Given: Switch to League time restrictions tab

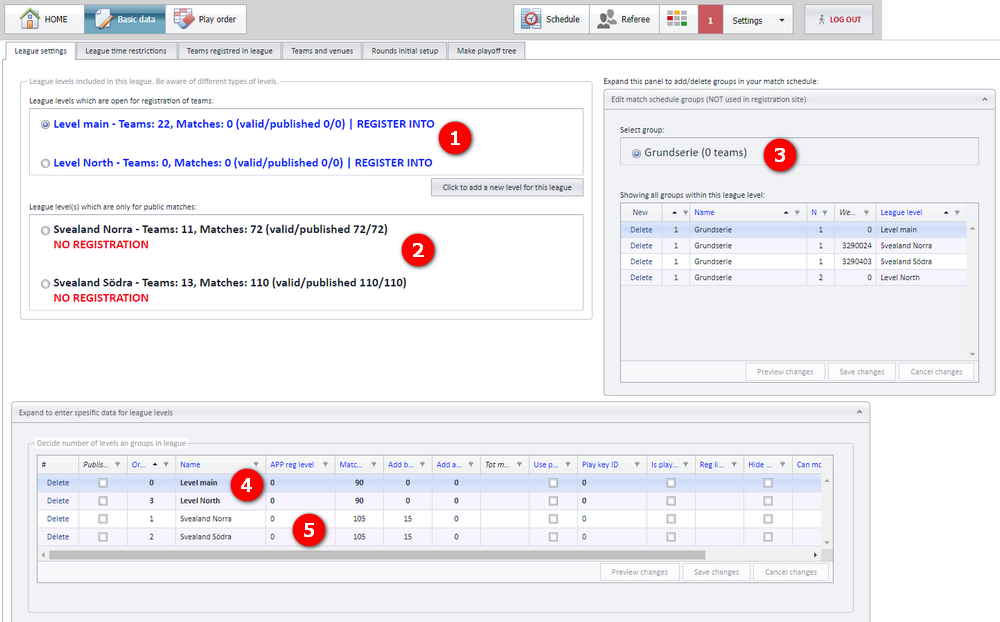Looking at the screenshot, I should click(x=126, y=51).
